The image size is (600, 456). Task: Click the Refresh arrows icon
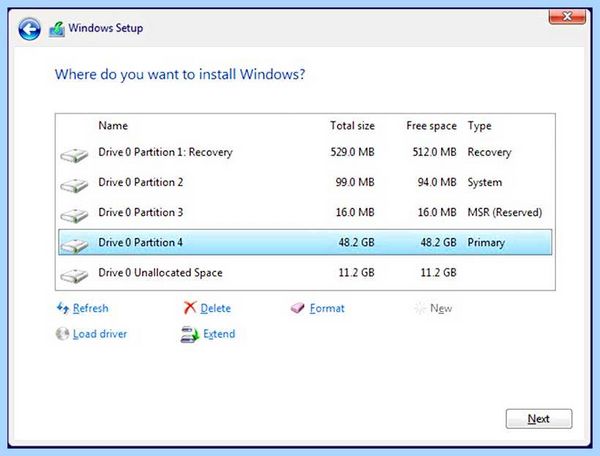(63, 308)
